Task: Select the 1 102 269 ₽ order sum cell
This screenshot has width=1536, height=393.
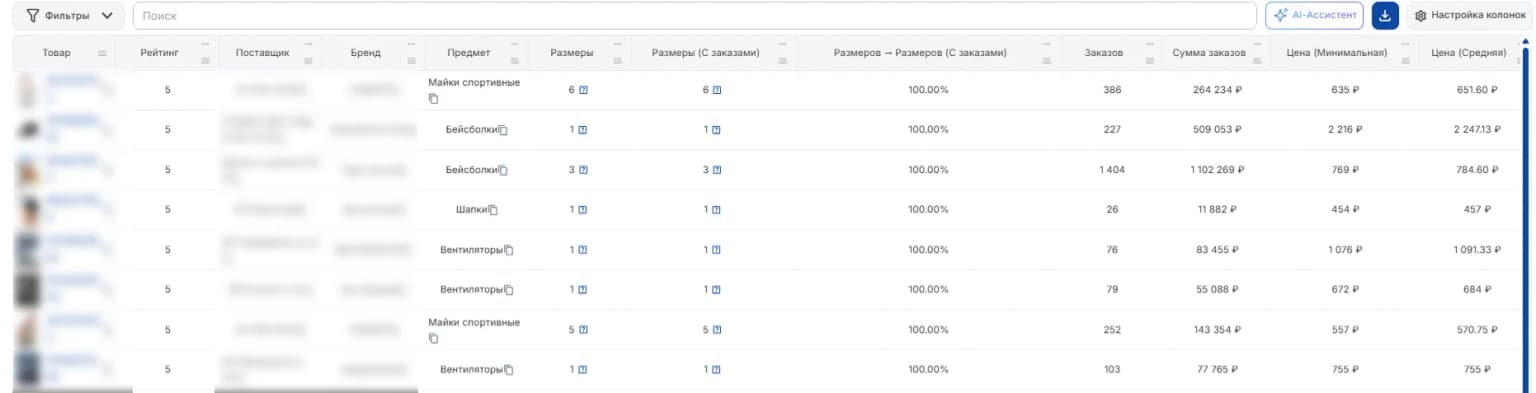Action: (x=1217, y=170)
